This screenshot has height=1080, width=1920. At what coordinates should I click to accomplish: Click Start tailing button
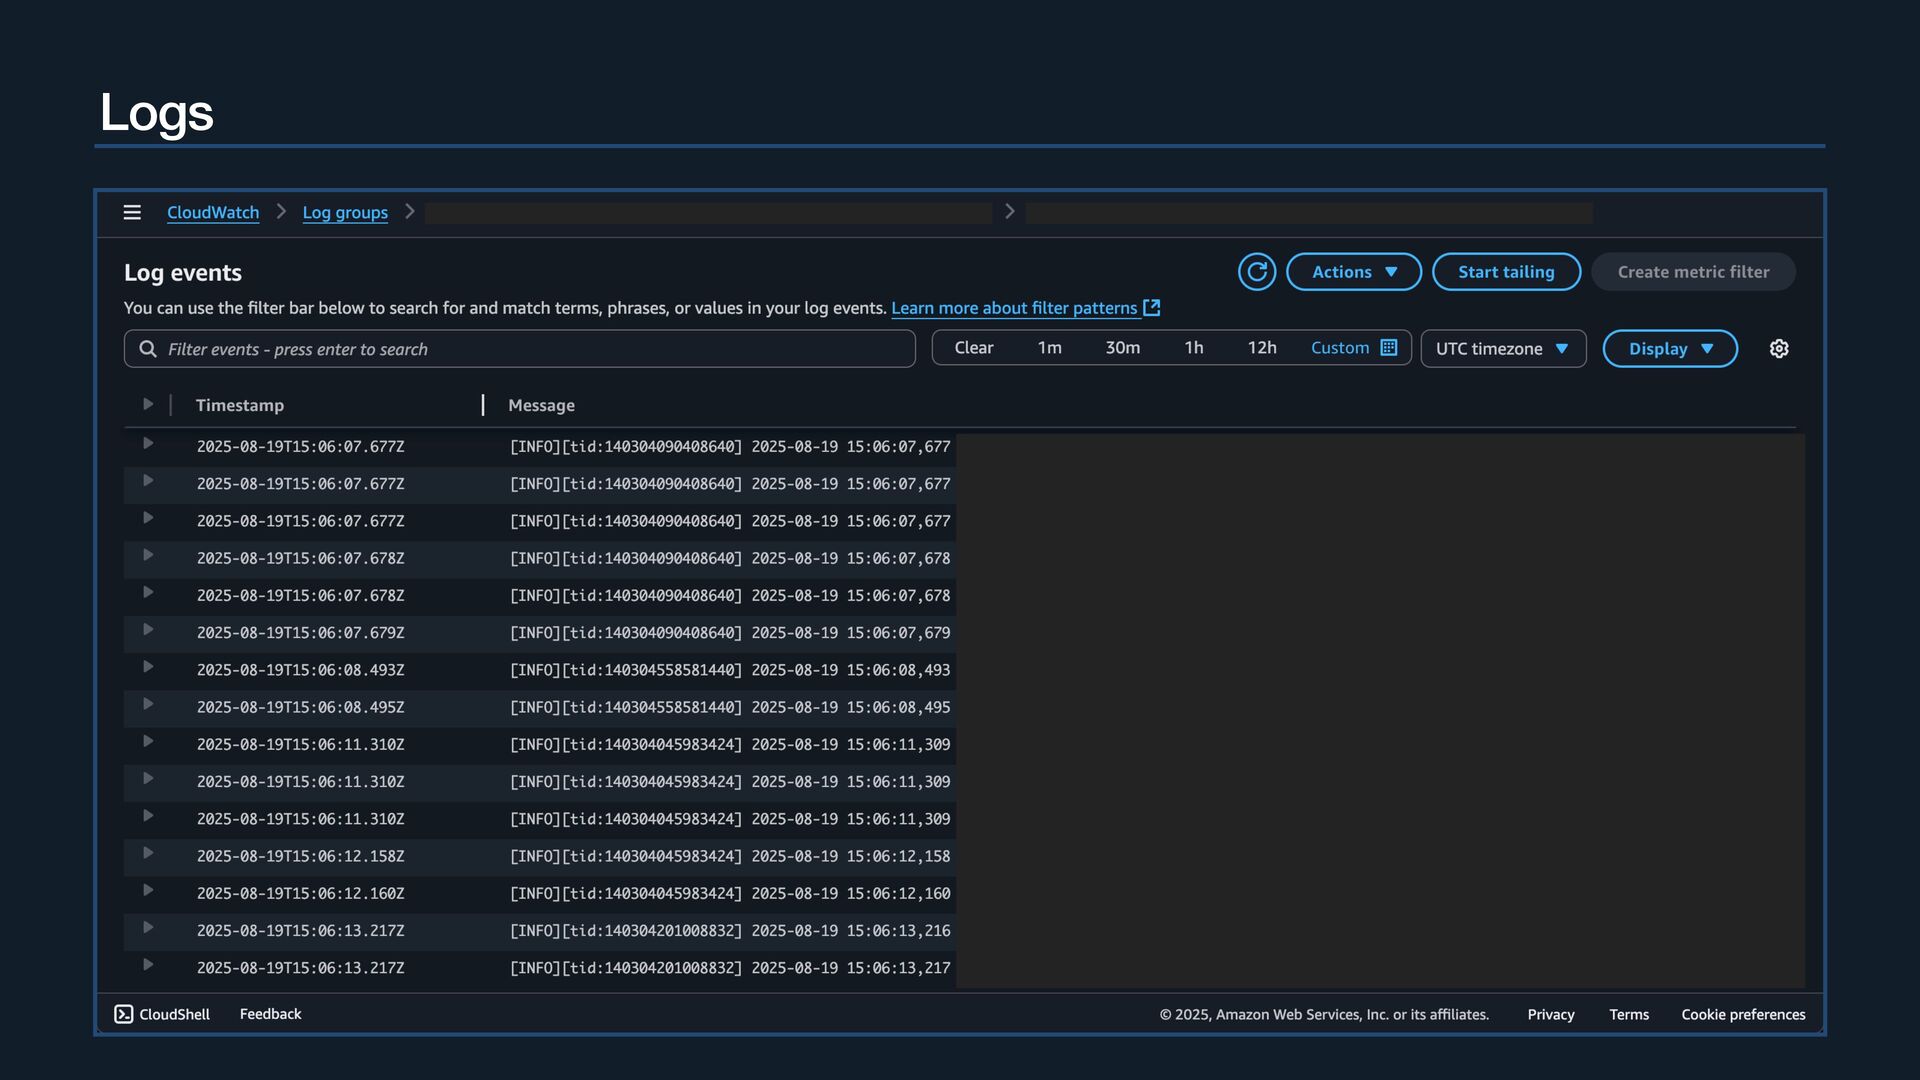pyautogui.click(x=1506, y=272)
